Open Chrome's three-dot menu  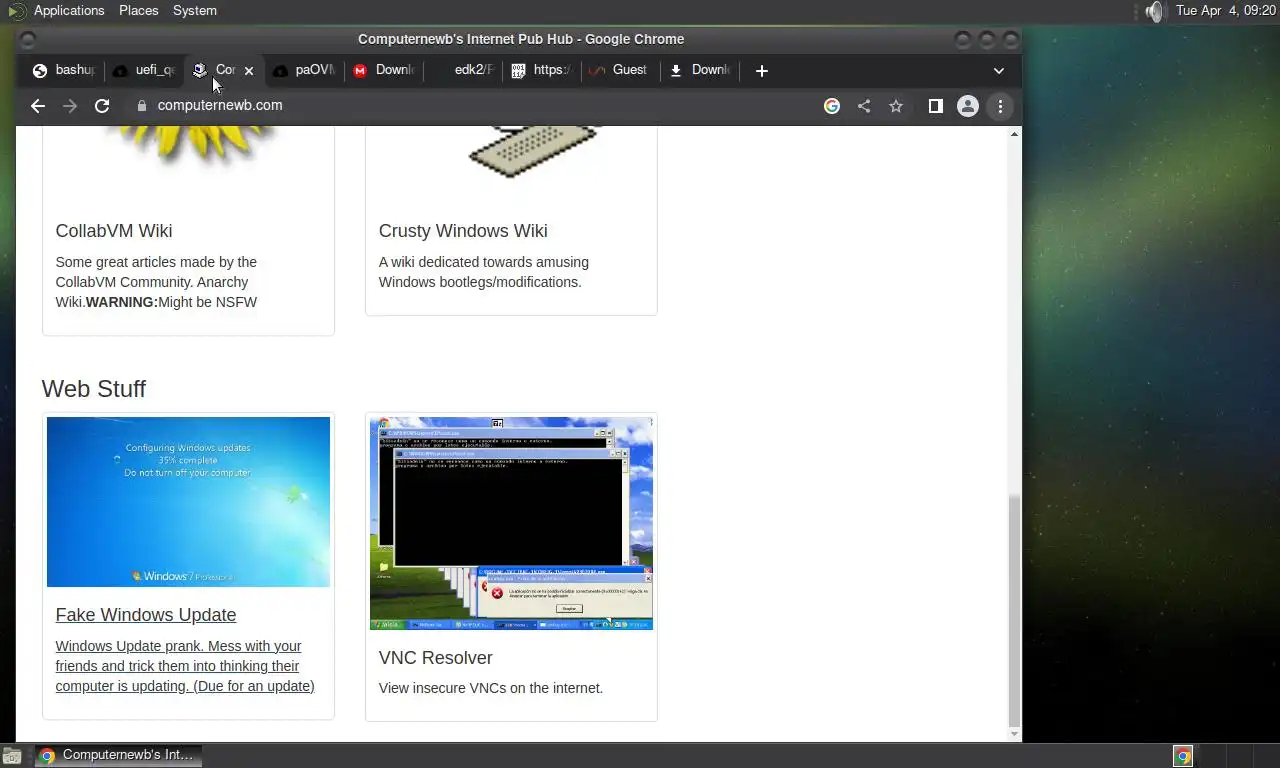(x=1000, y=106)
